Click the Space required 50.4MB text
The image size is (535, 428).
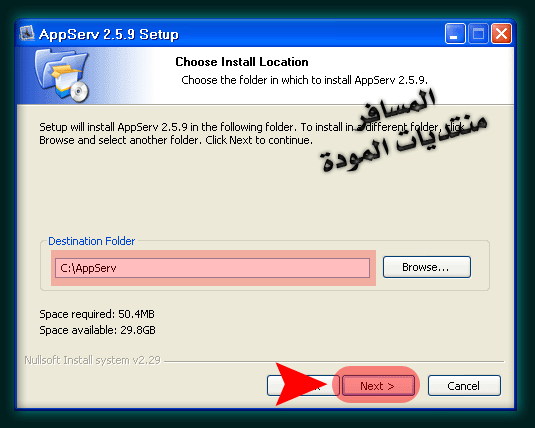(x=97, y=314)
